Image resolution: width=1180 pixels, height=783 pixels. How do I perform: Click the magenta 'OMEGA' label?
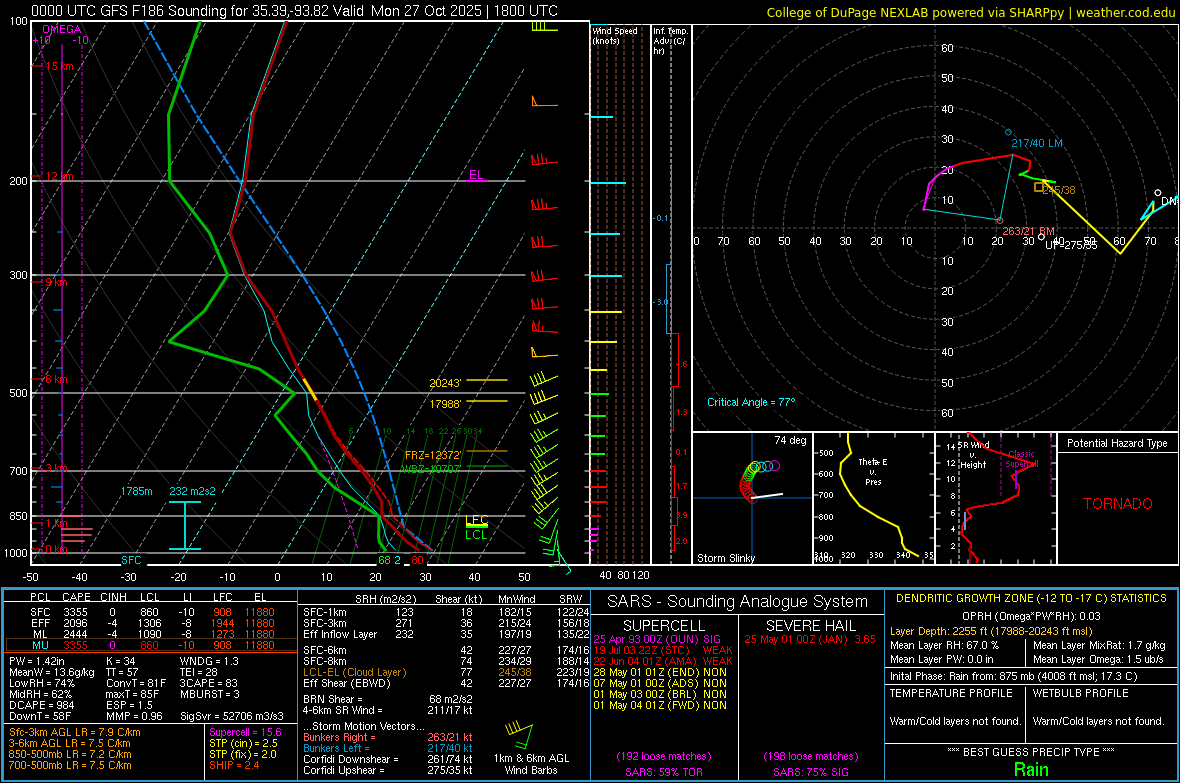(x=62, y=29)
